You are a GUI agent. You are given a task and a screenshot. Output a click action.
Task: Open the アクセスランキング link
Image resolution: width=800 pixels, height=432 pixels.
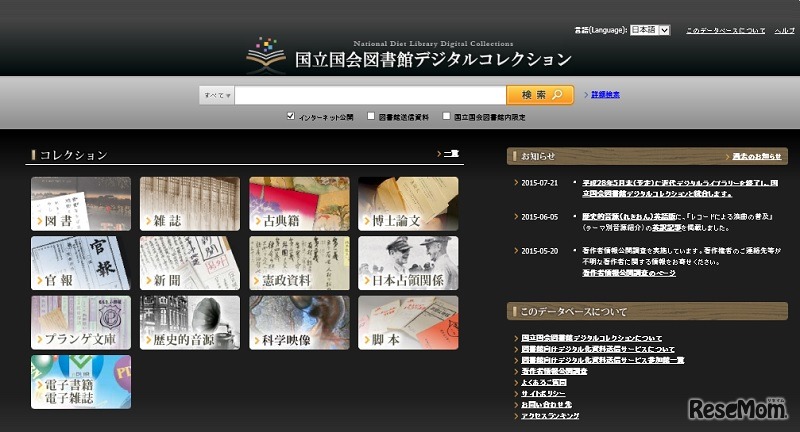coord(550,416)
